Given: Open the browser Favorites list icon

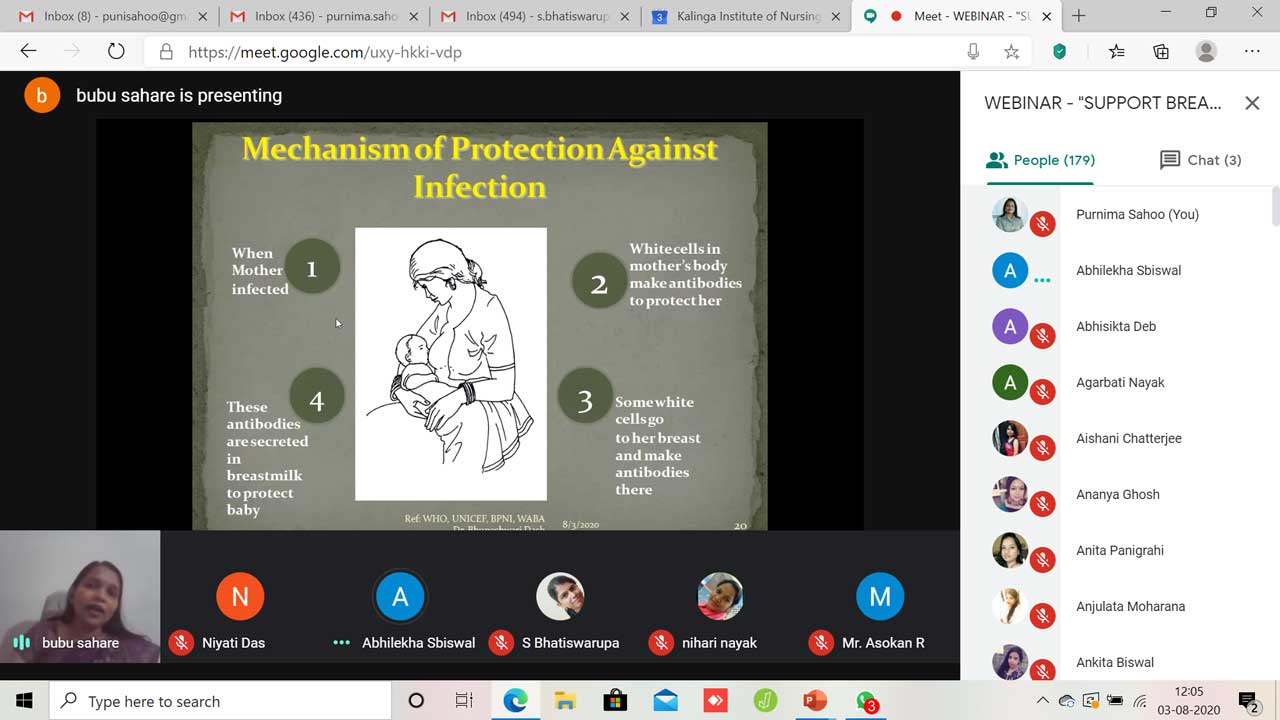Looking at the screenshot, I should click(x=1117, y=52).
